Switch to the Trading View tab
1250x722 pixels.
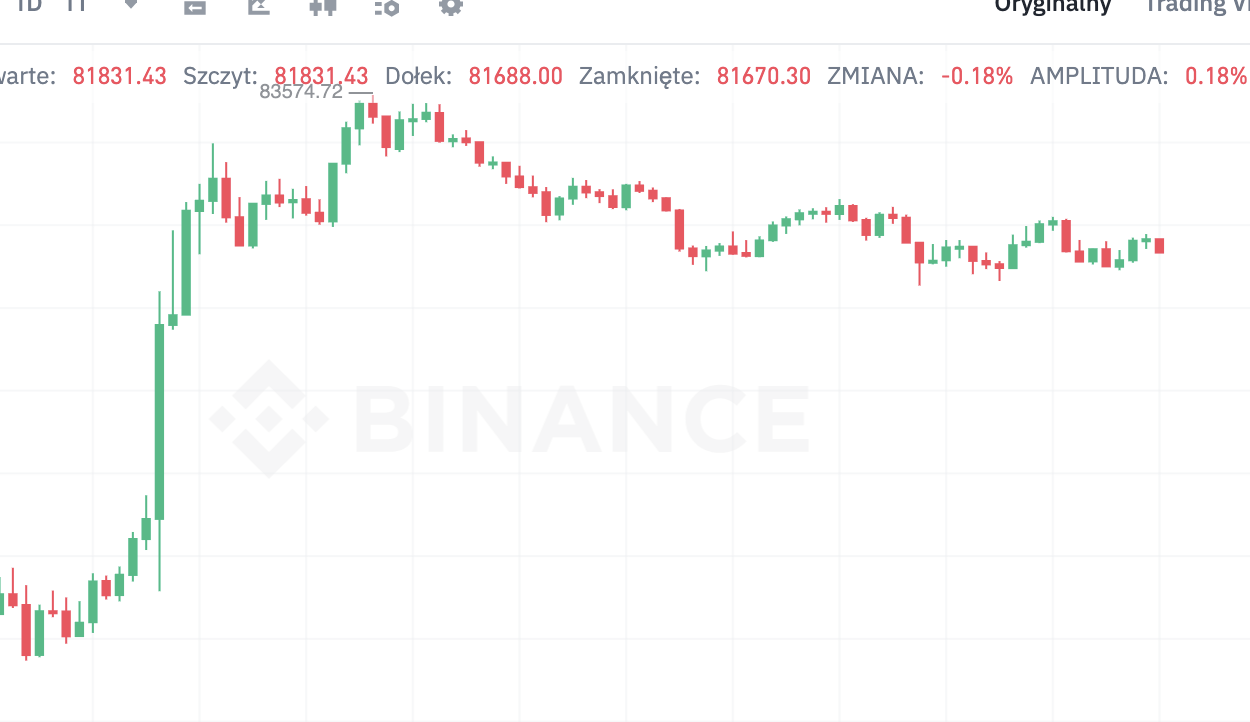tap(1196, 6)
